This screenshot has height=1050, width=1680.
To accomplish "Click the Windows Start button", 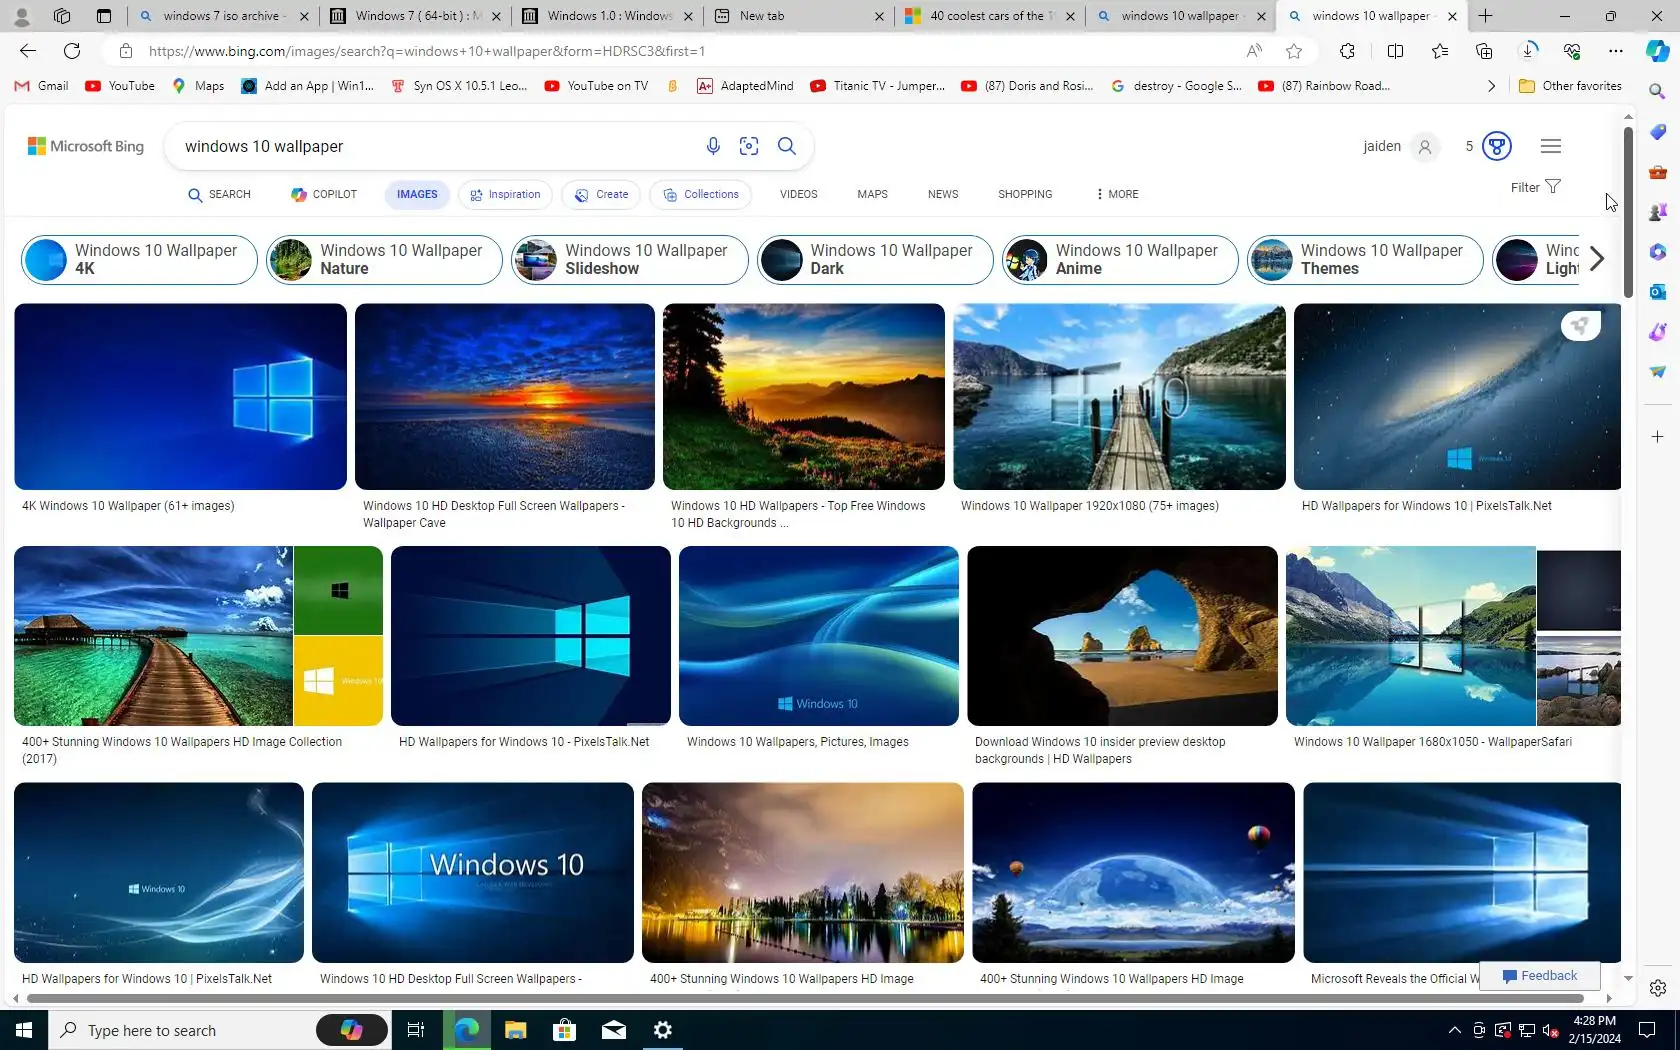I will [24, 1030].
